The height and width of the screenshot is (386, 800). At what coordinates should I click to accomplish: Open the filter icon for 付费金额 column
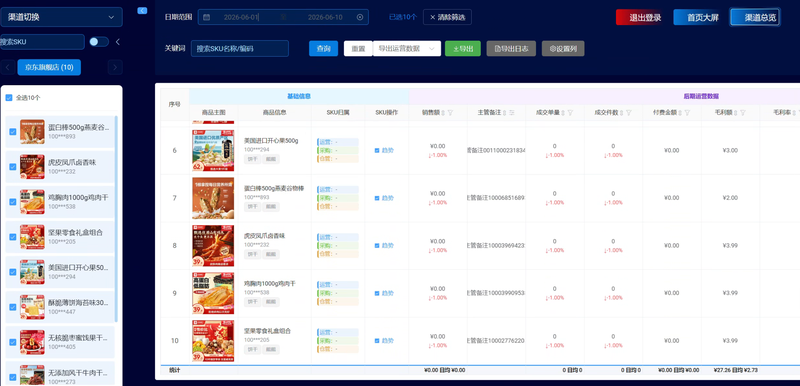[x=687, y=113]
